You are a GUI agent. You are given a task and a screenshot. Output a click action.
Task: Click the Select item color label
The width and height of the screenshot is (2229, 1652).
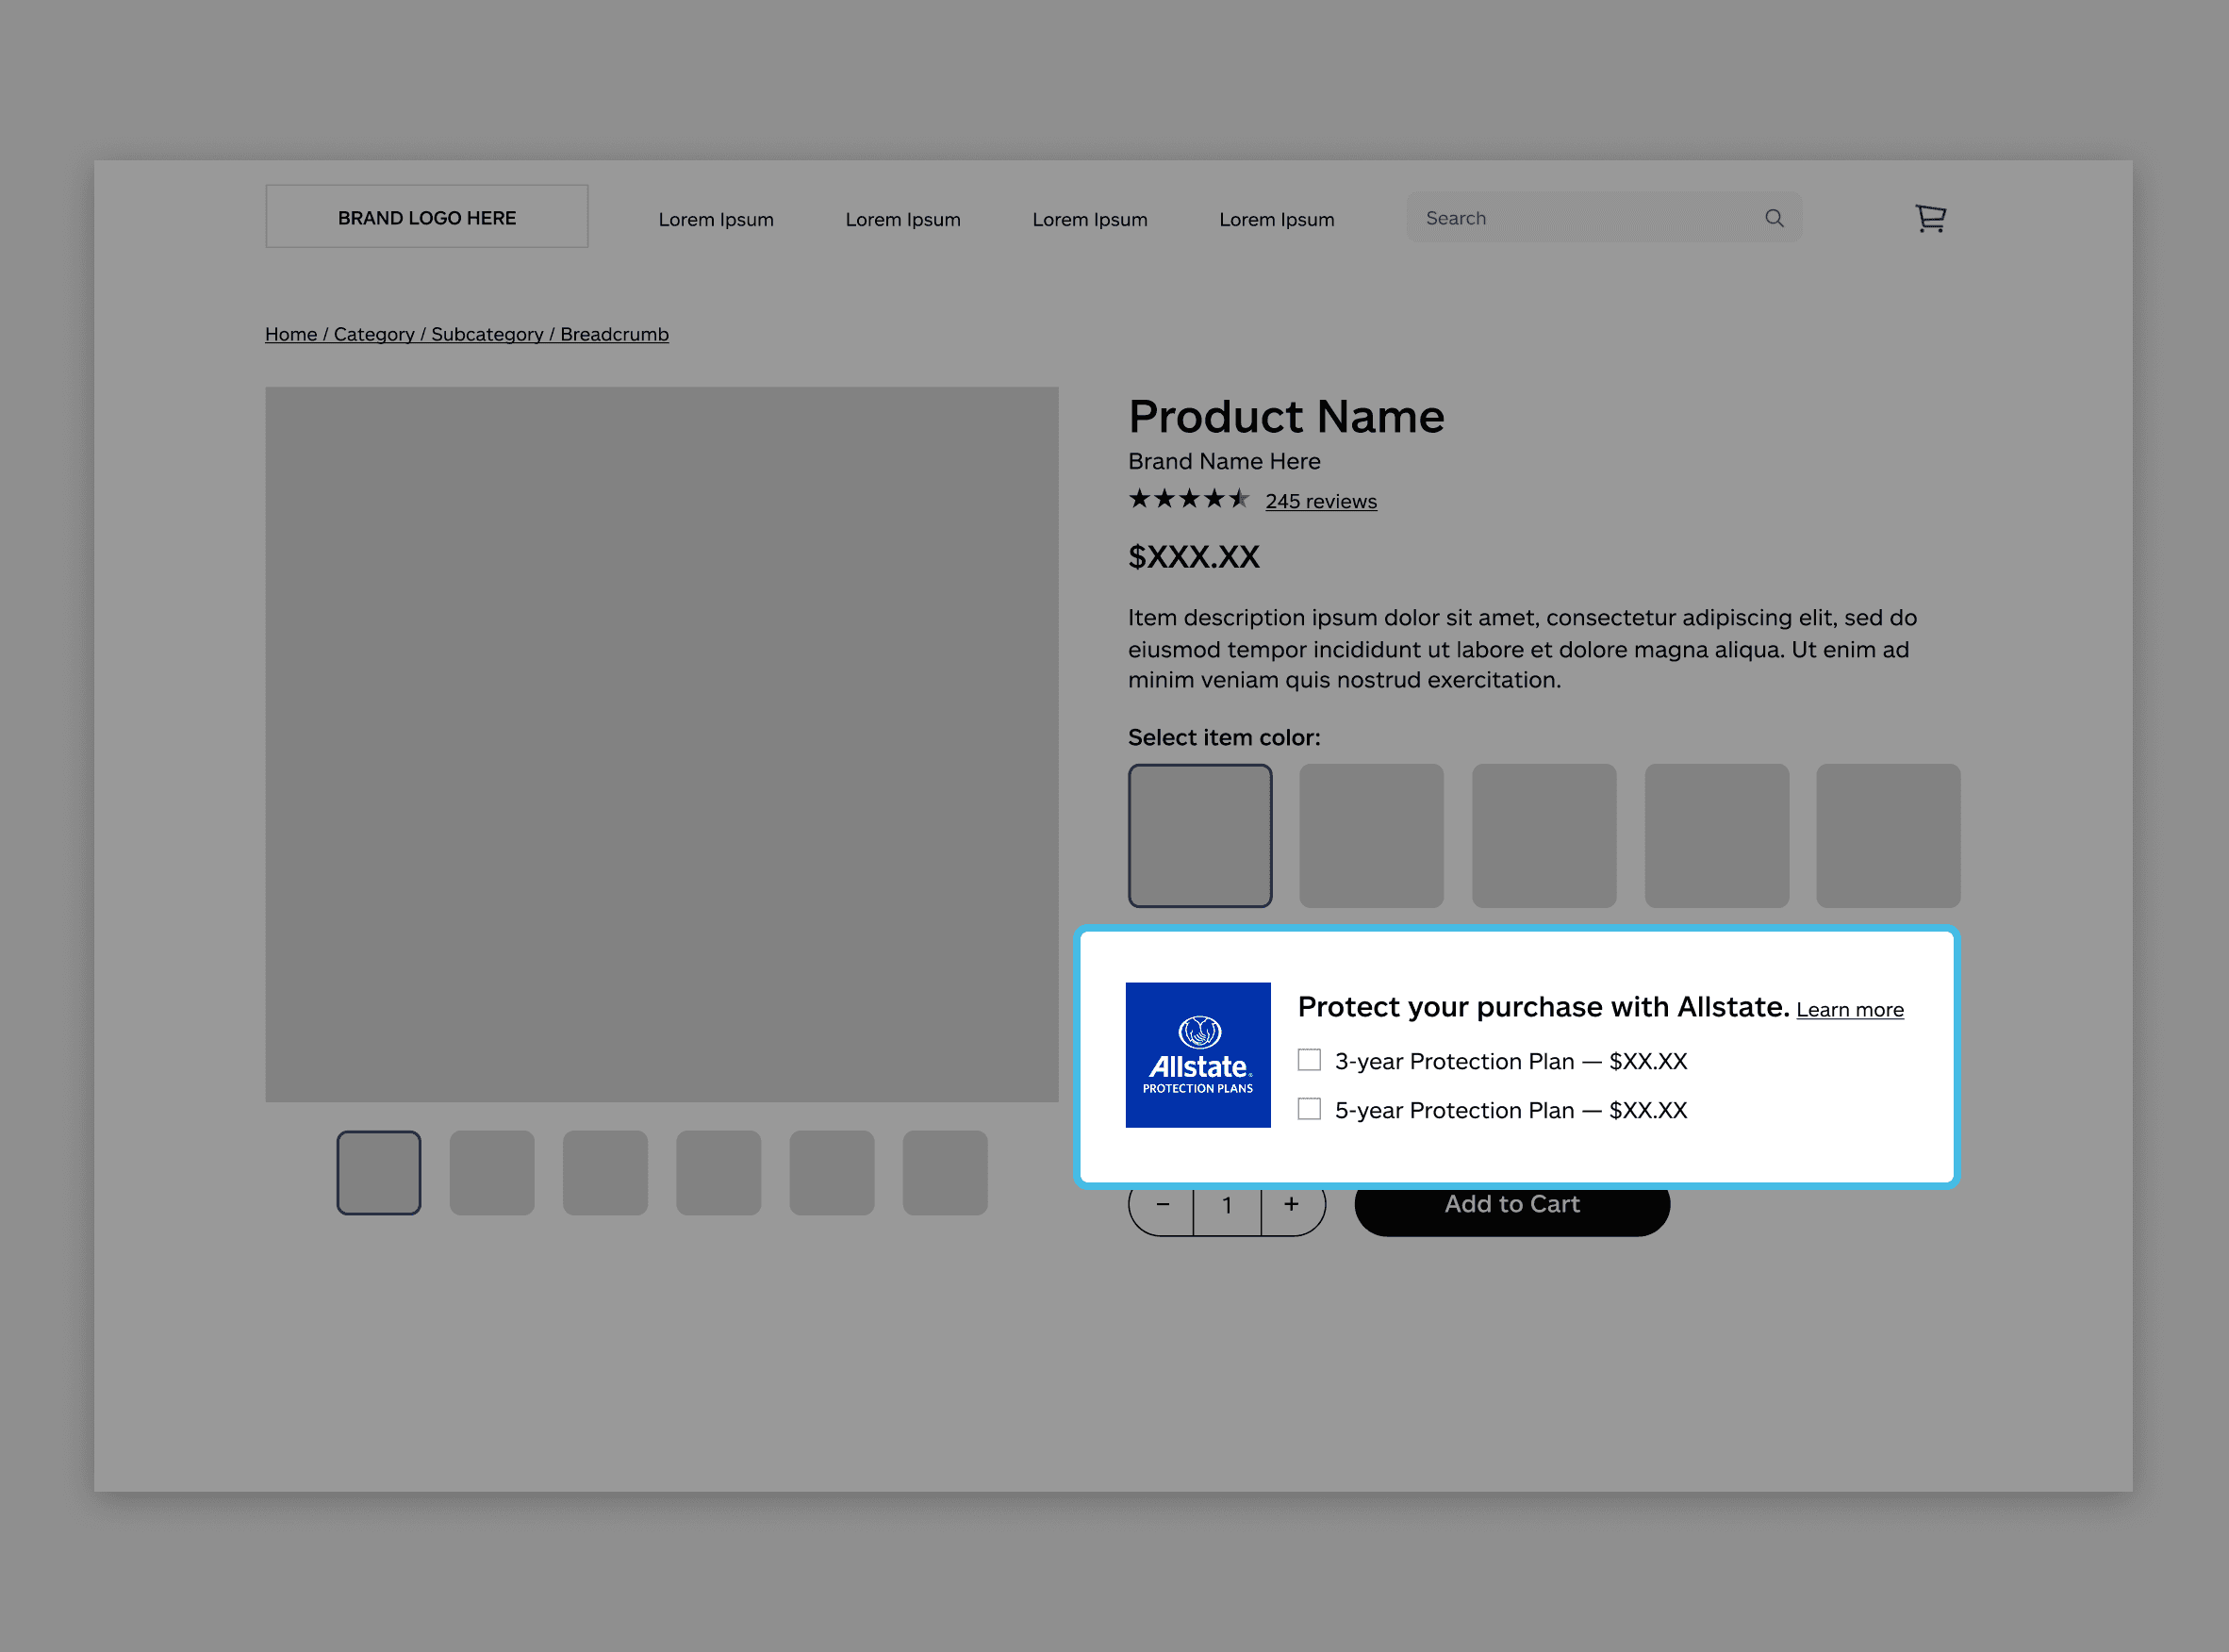(1224, 737)
